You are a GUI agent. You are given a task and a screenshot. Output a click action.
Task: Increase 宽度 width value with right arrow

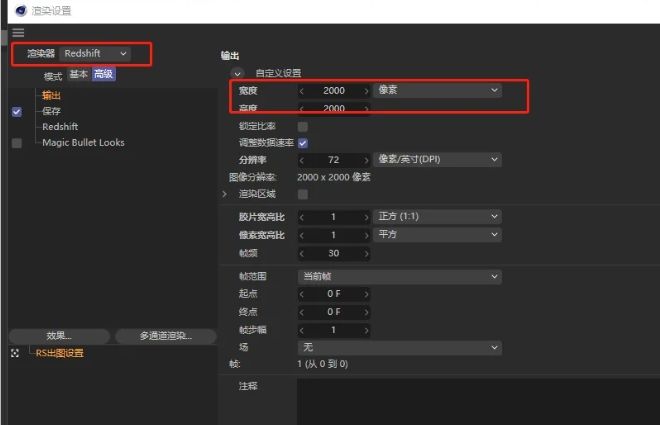[x=366, y=91]
